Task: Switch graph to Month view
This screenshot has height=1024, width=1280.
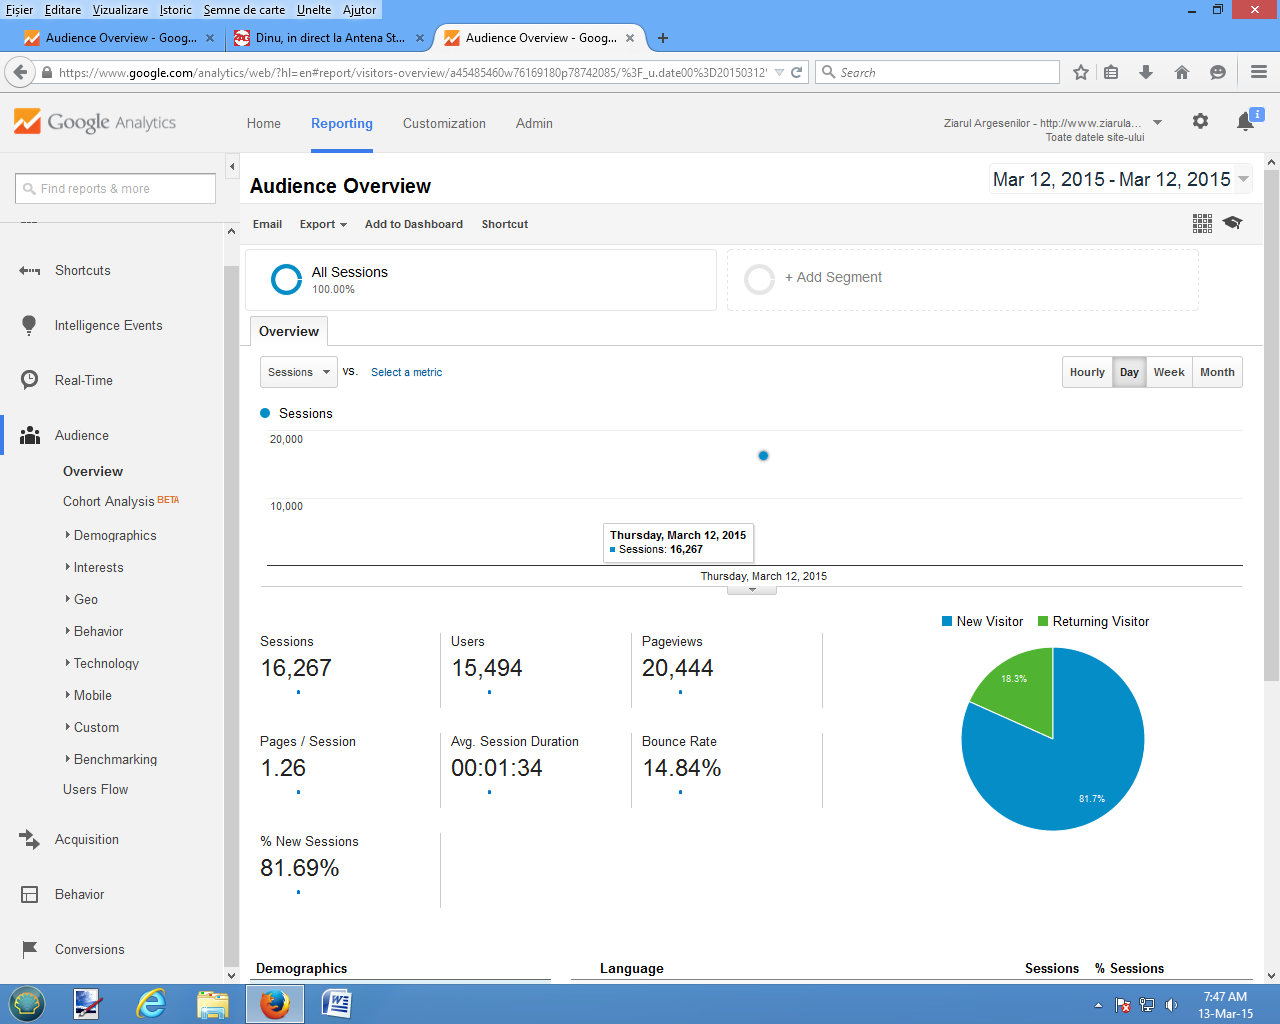Action: coord(1217,372)
